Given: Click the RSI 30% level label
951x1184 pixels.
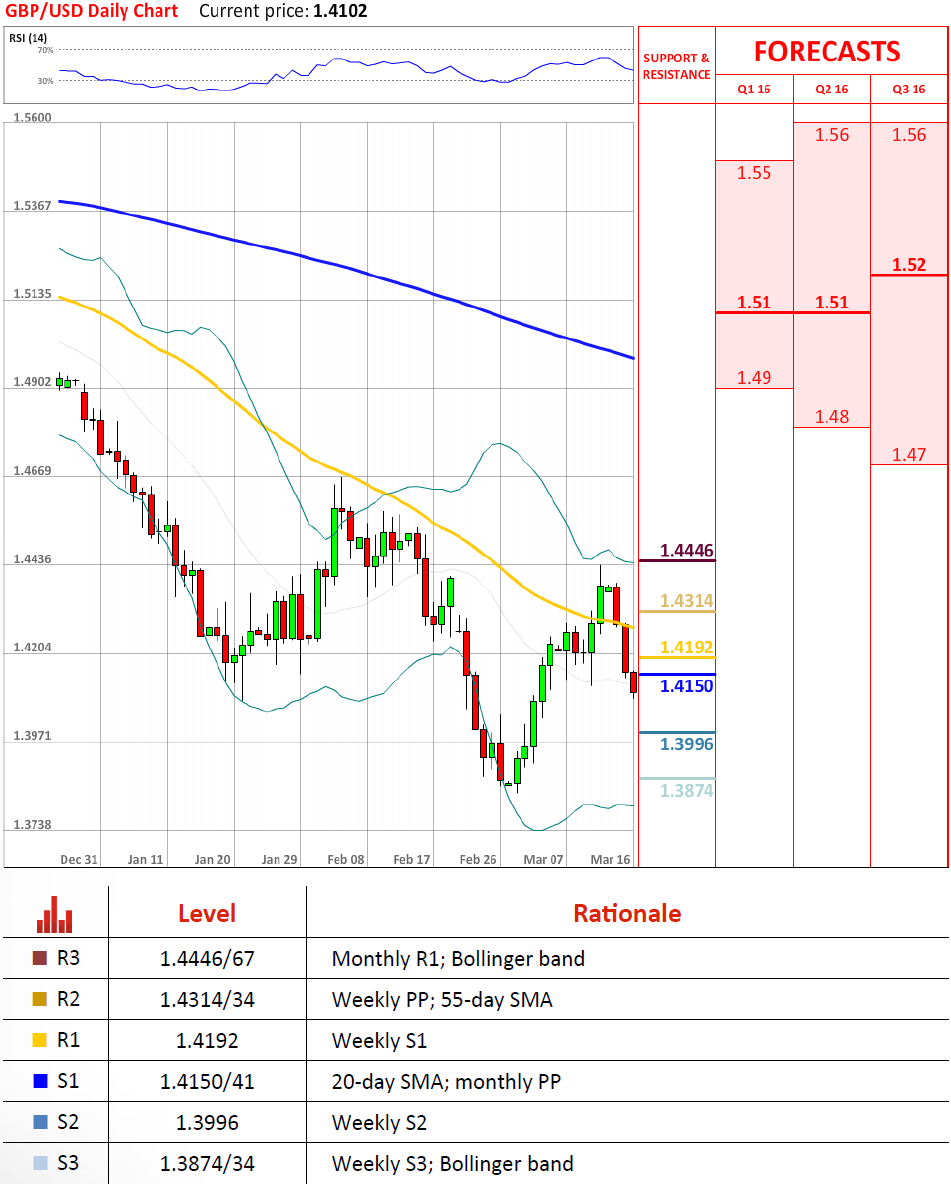Looking at the screenshot, I should pyautogui.click(x=45, y=81).
